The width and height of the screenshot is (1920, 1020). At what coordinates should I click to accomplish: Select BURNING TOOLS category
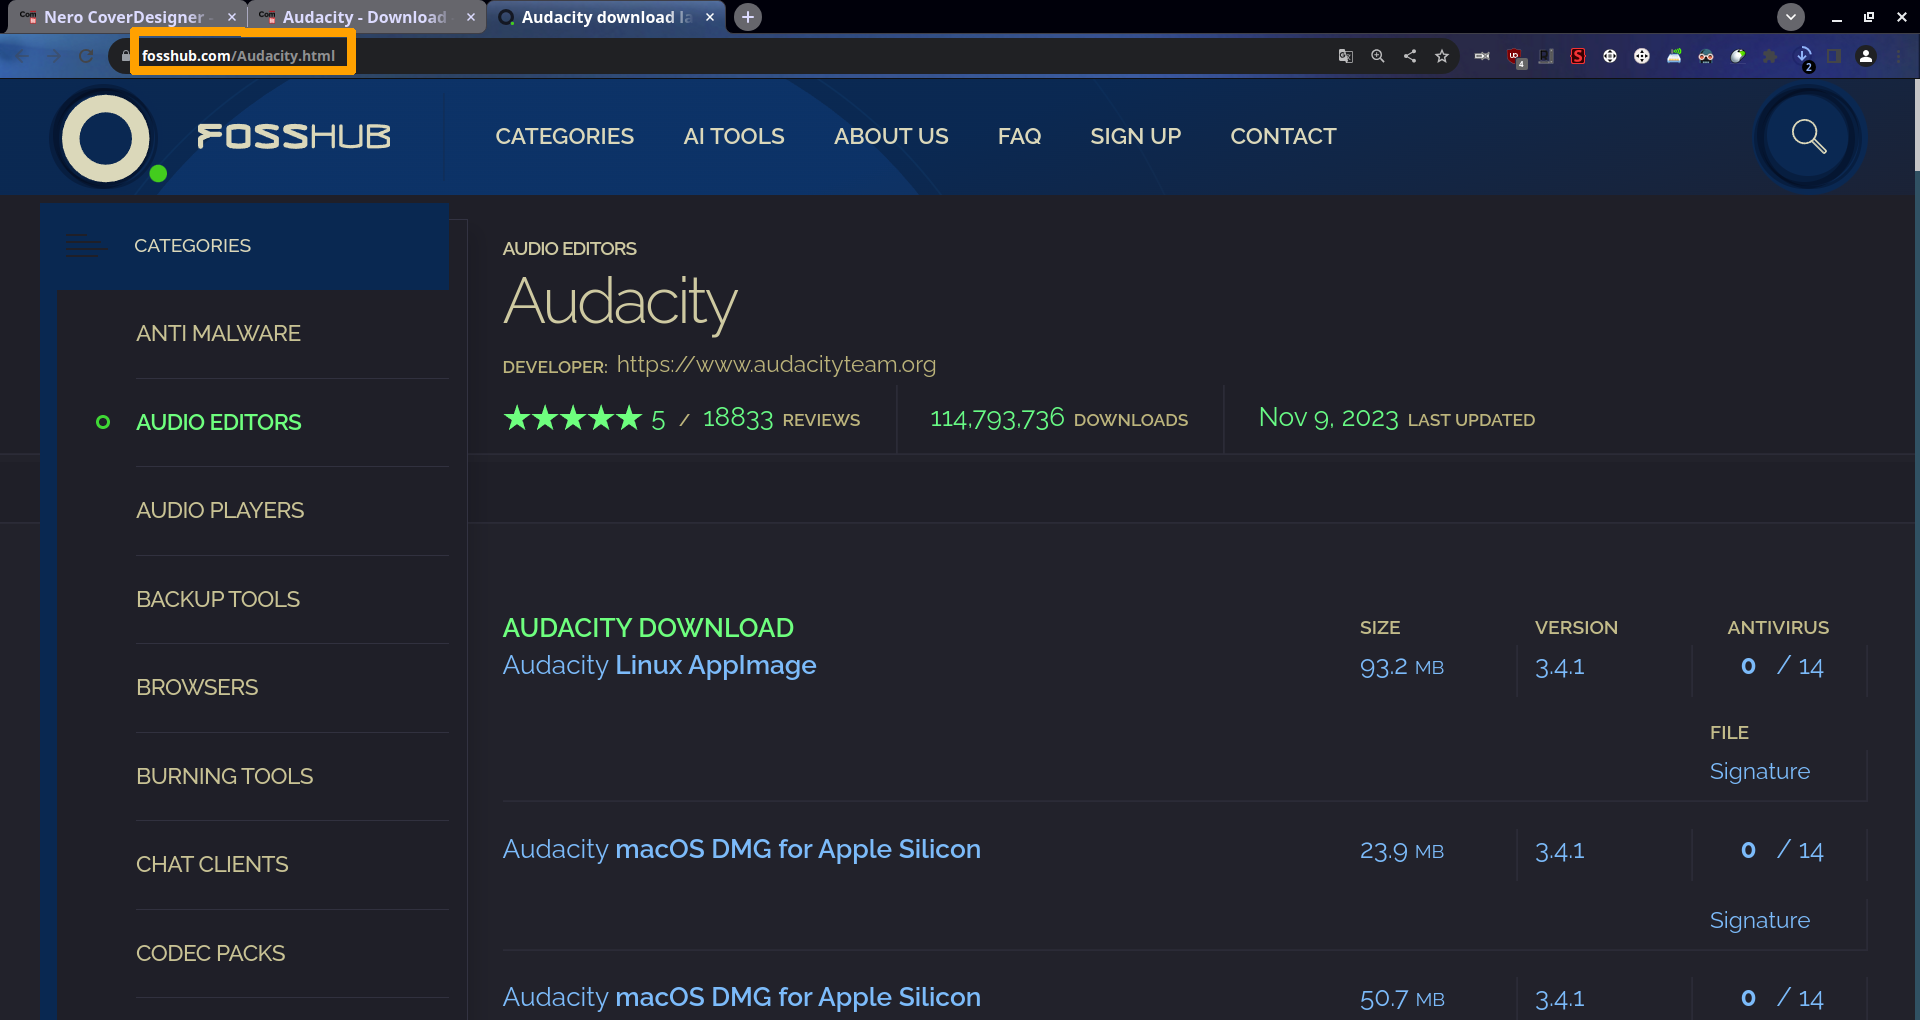(224, 776)
